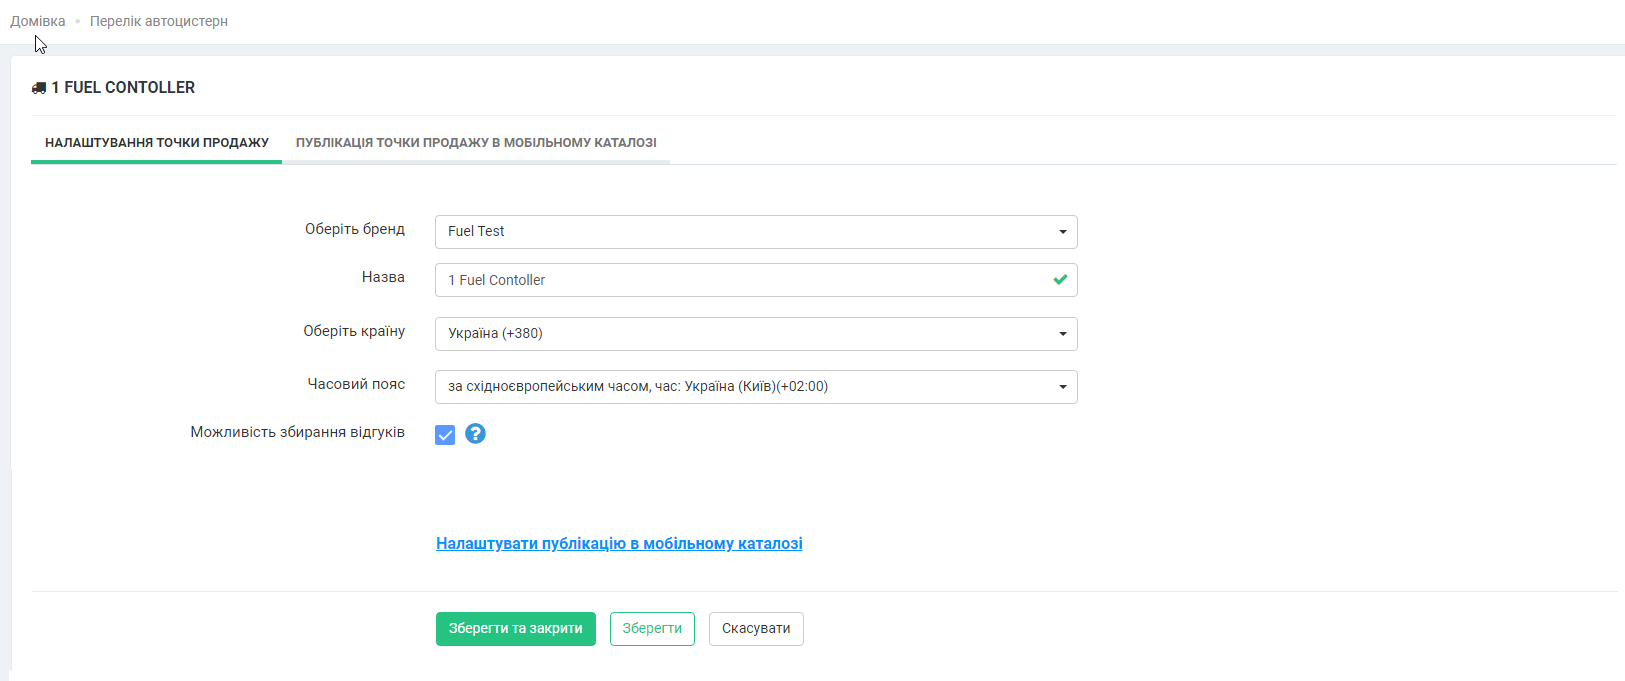1625x681 pixels.
Task: Click the green checkmark in the Назва field
Action: pos(1060,280)
